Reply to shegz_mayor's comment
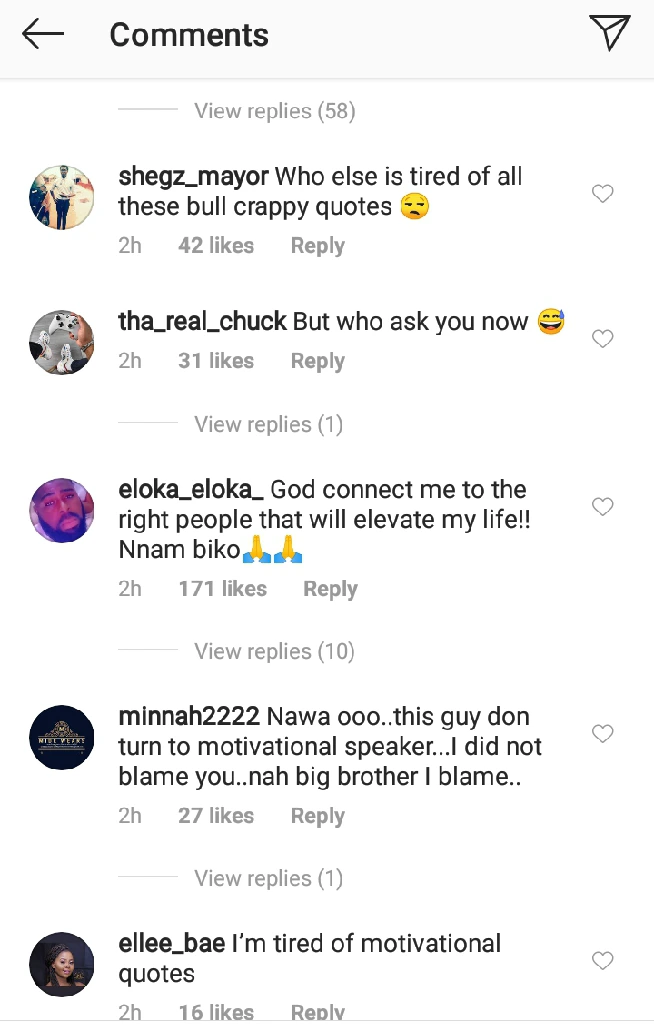This screenshot has height=1026, width=654. [317, 246]
